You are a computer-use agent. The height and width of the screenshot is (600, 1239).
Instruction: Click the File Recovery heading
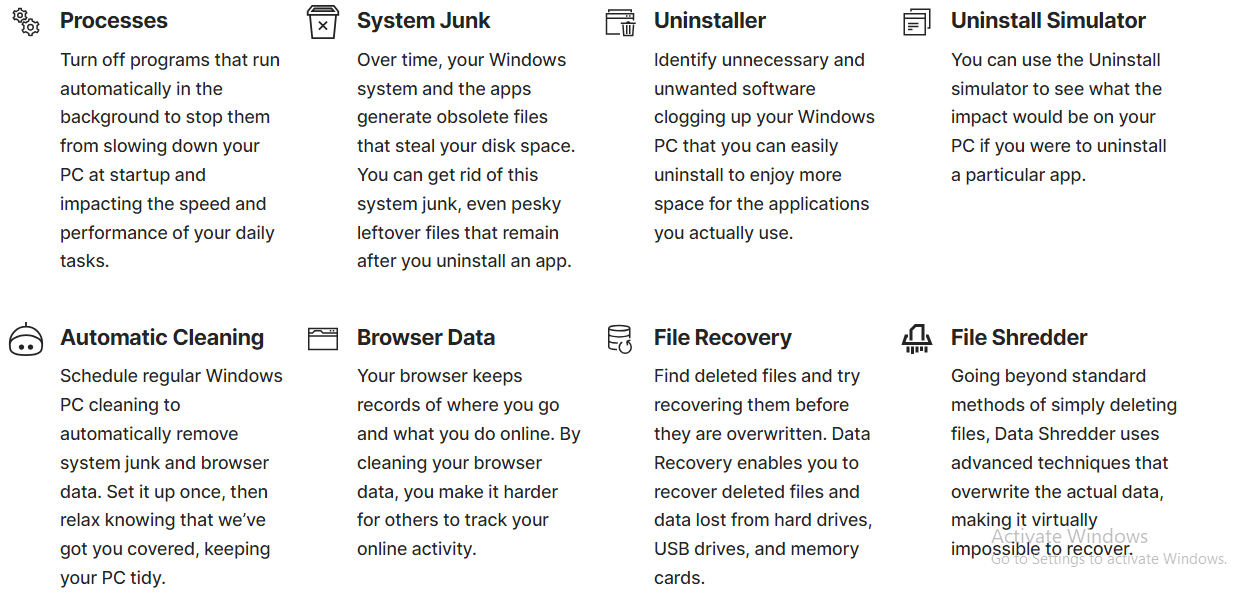tap(723, 338)
